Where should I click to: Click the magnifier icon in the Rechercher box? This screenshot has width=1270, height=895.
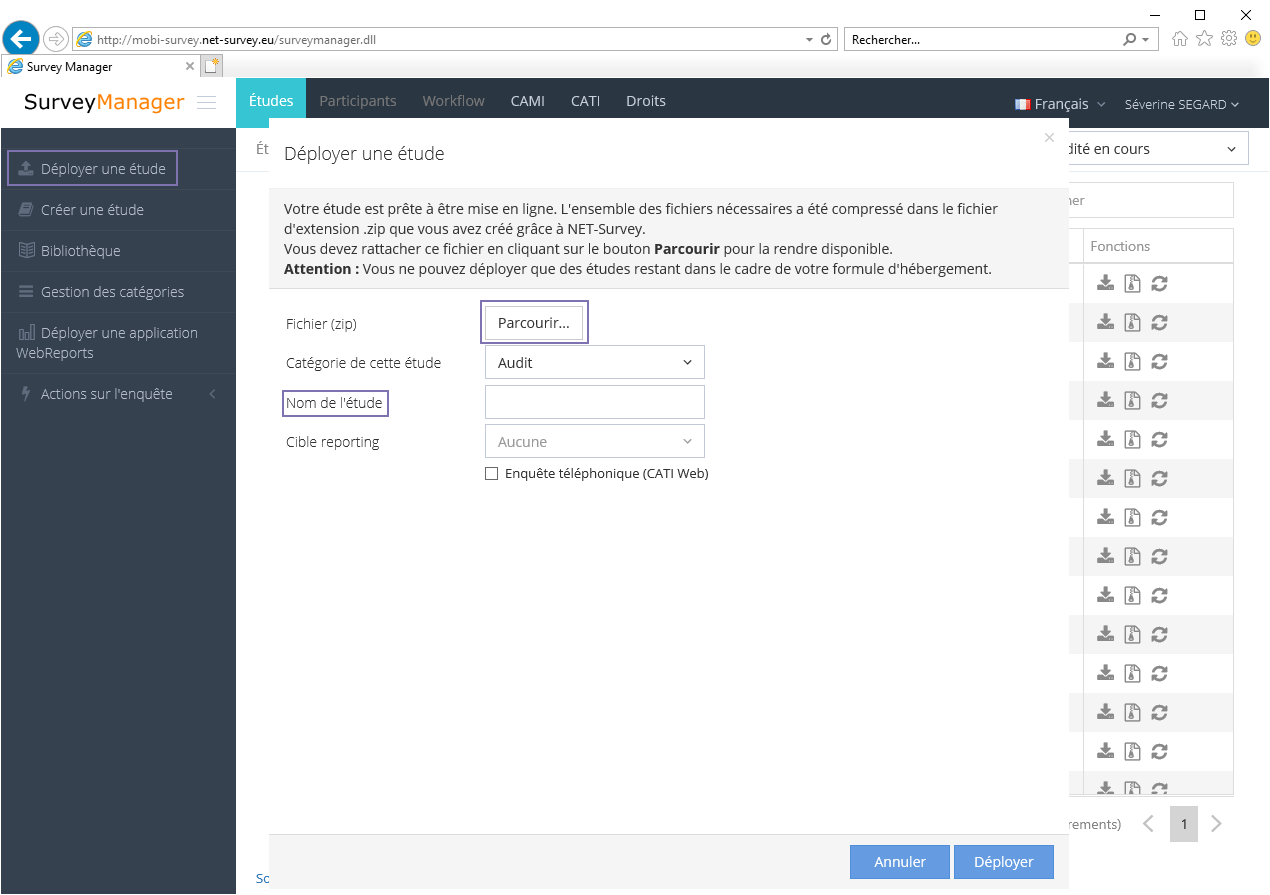click(1129, 40)
